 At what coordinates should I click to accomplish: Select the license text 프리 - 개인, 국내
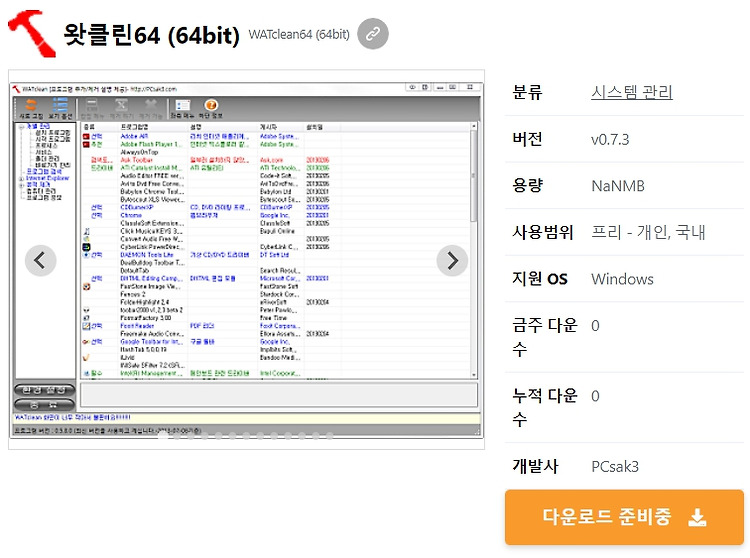pos(648,232)
